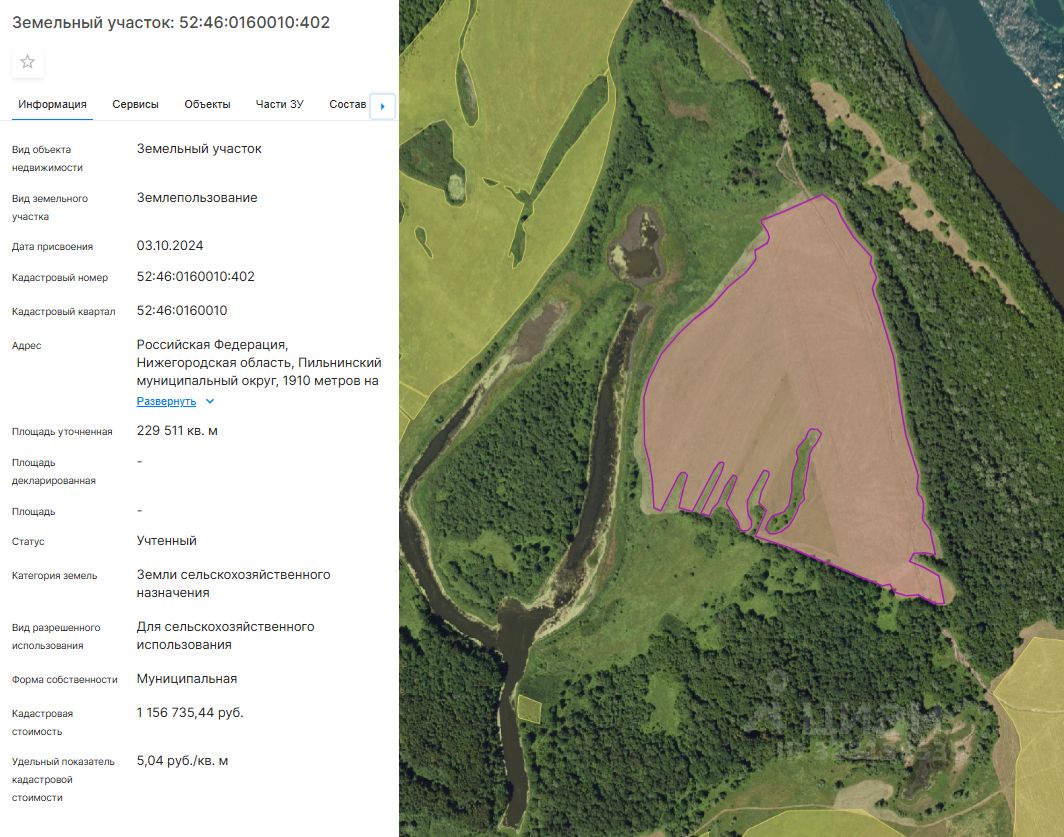Click the Кадастровая стоимость label
Viewport: 1064px width, 837px height.
(x=42, y=722)
